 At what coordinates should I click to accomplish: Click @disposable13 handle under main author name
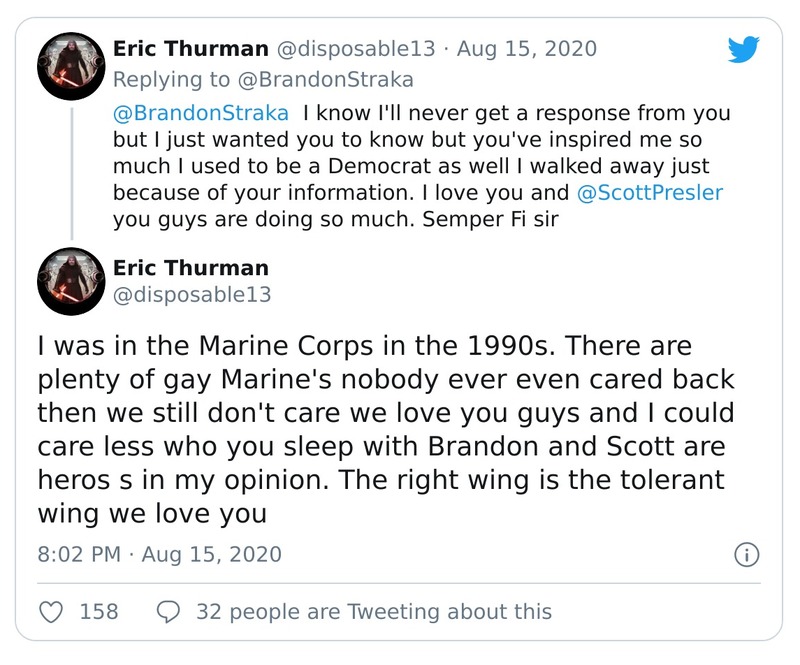pyautogui.click(x=191, y=295)
